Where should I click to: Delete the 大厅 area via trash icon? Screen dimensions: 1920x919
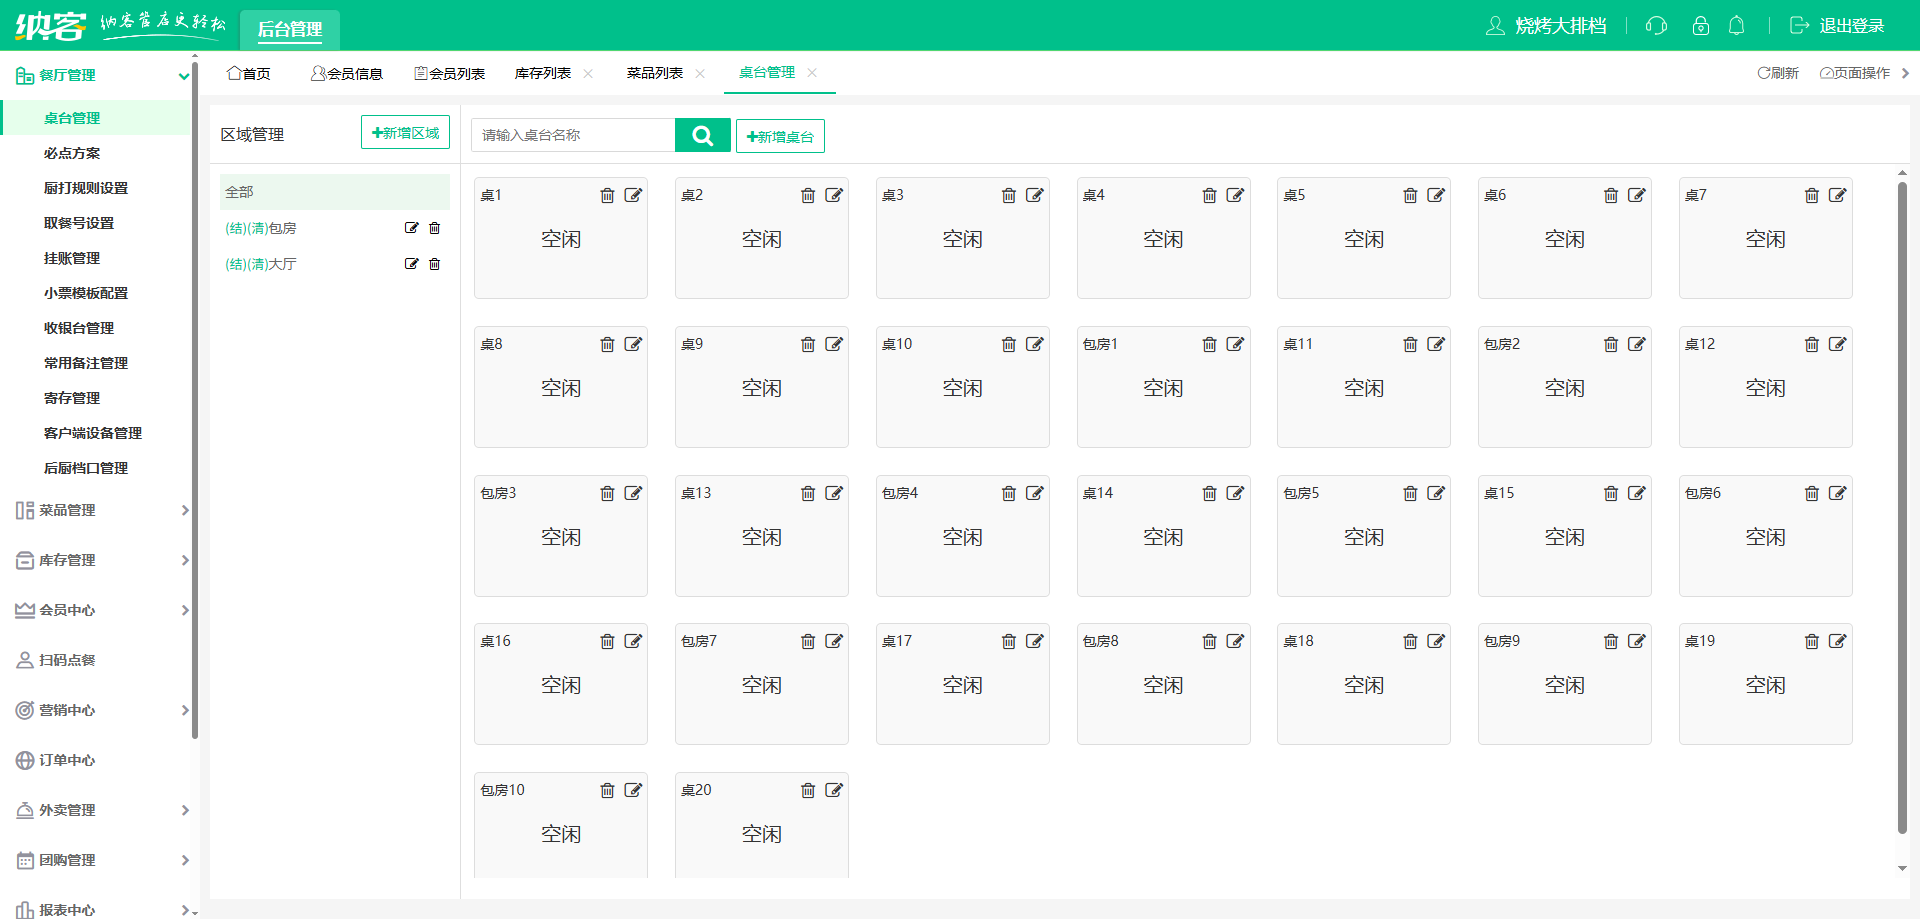(x=435, y=264)
